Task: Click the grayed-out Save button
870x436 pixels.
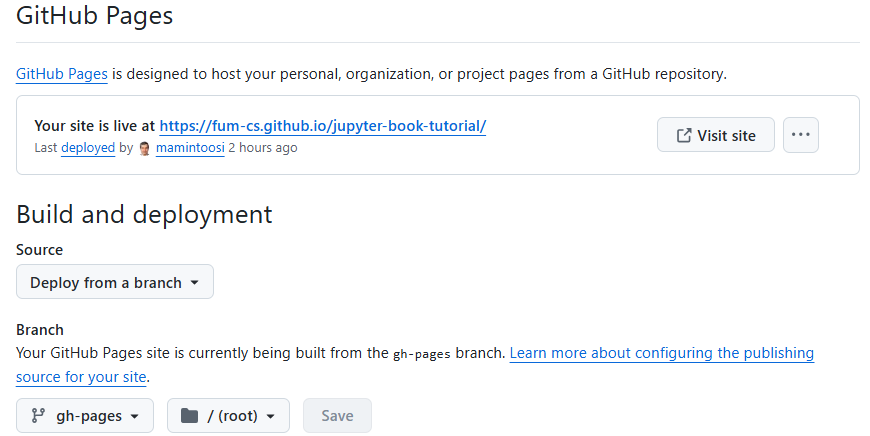Action: [337, 416]
